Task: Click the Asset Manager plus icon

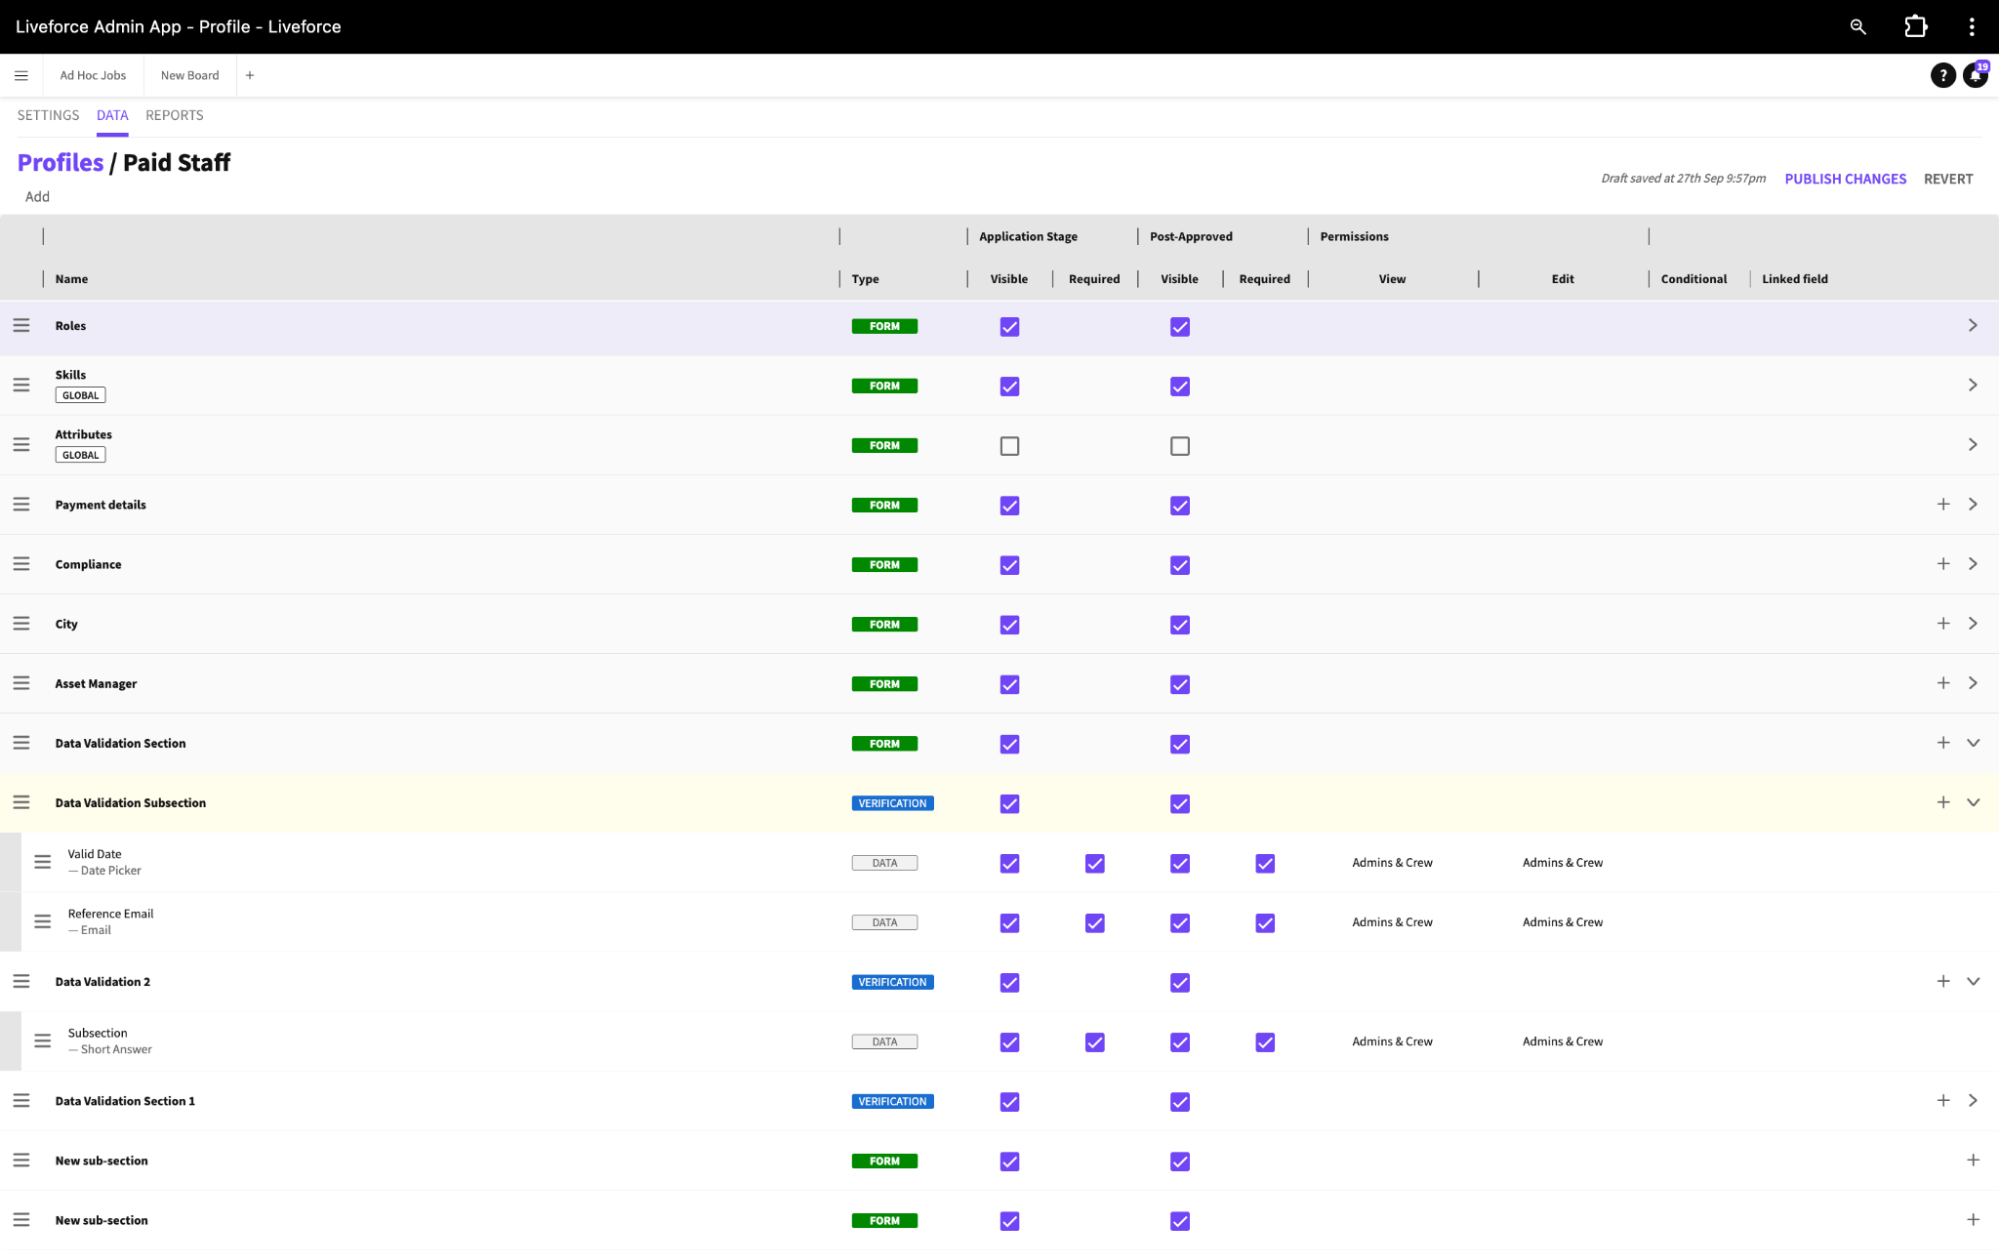Action: click(x=1943, y=684)
